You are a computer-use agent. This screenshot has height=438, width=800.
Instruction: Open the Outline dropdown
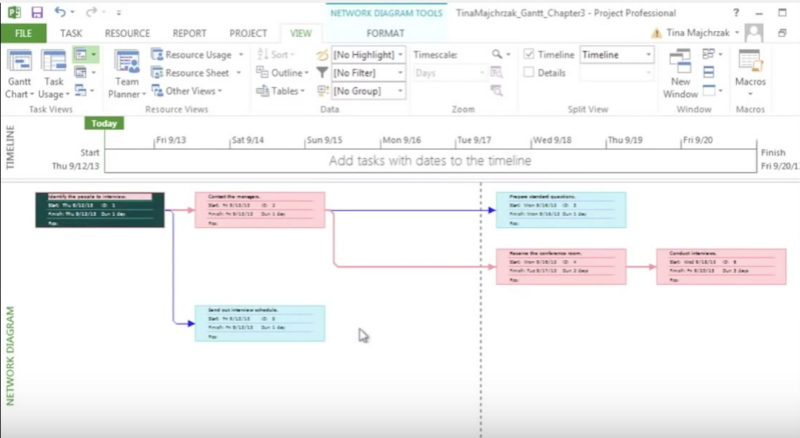point(283,72)
